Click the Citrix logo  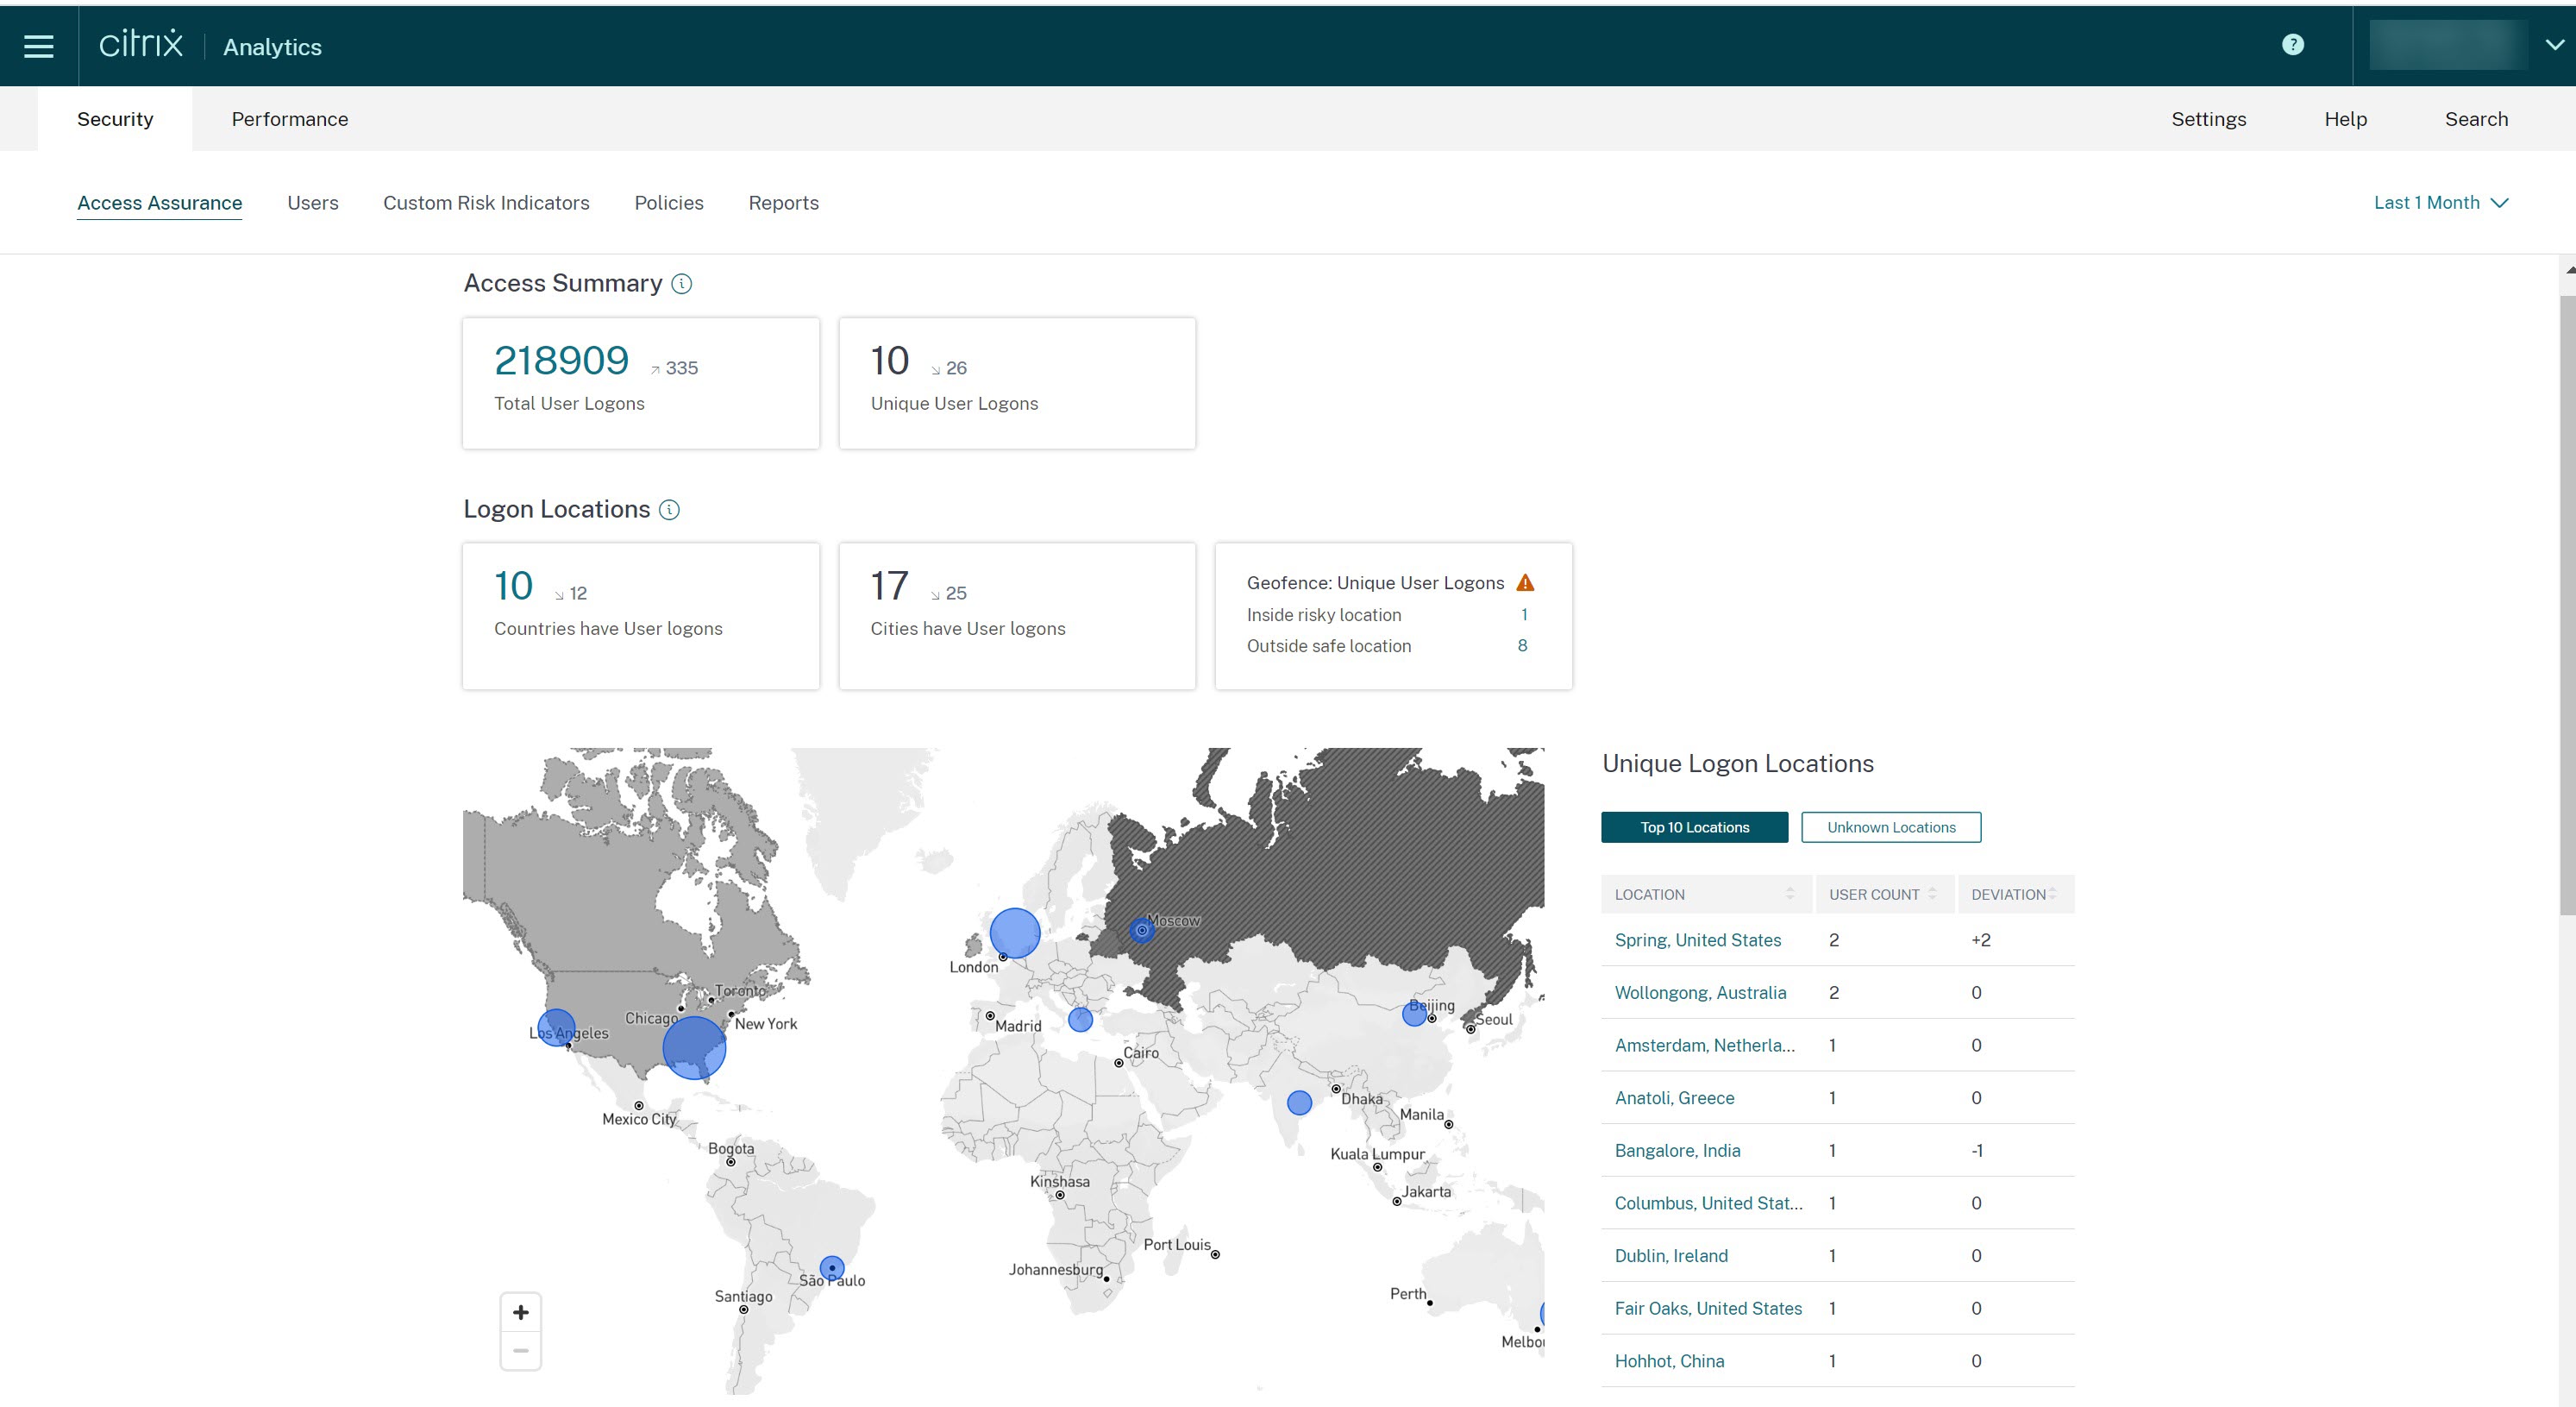141,45
